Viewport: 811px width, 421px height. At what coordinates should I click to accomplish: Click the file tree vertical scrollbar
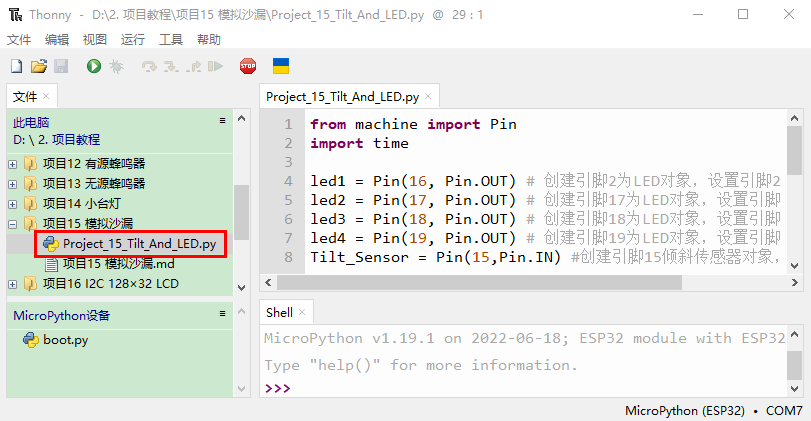pyautogui.click(x=241, y=210)
